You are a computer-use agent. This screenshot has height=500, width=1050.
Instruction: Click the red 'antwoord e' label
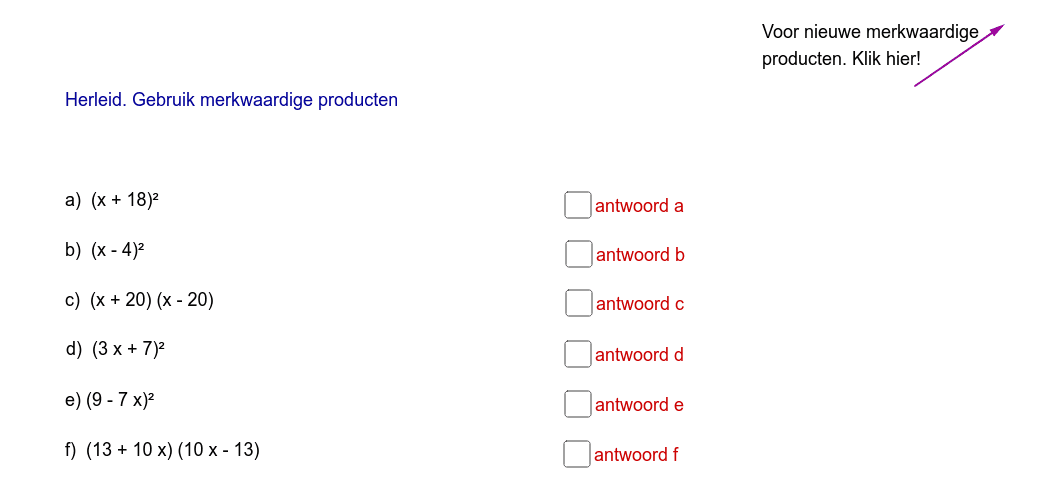[x=640, y=405]
